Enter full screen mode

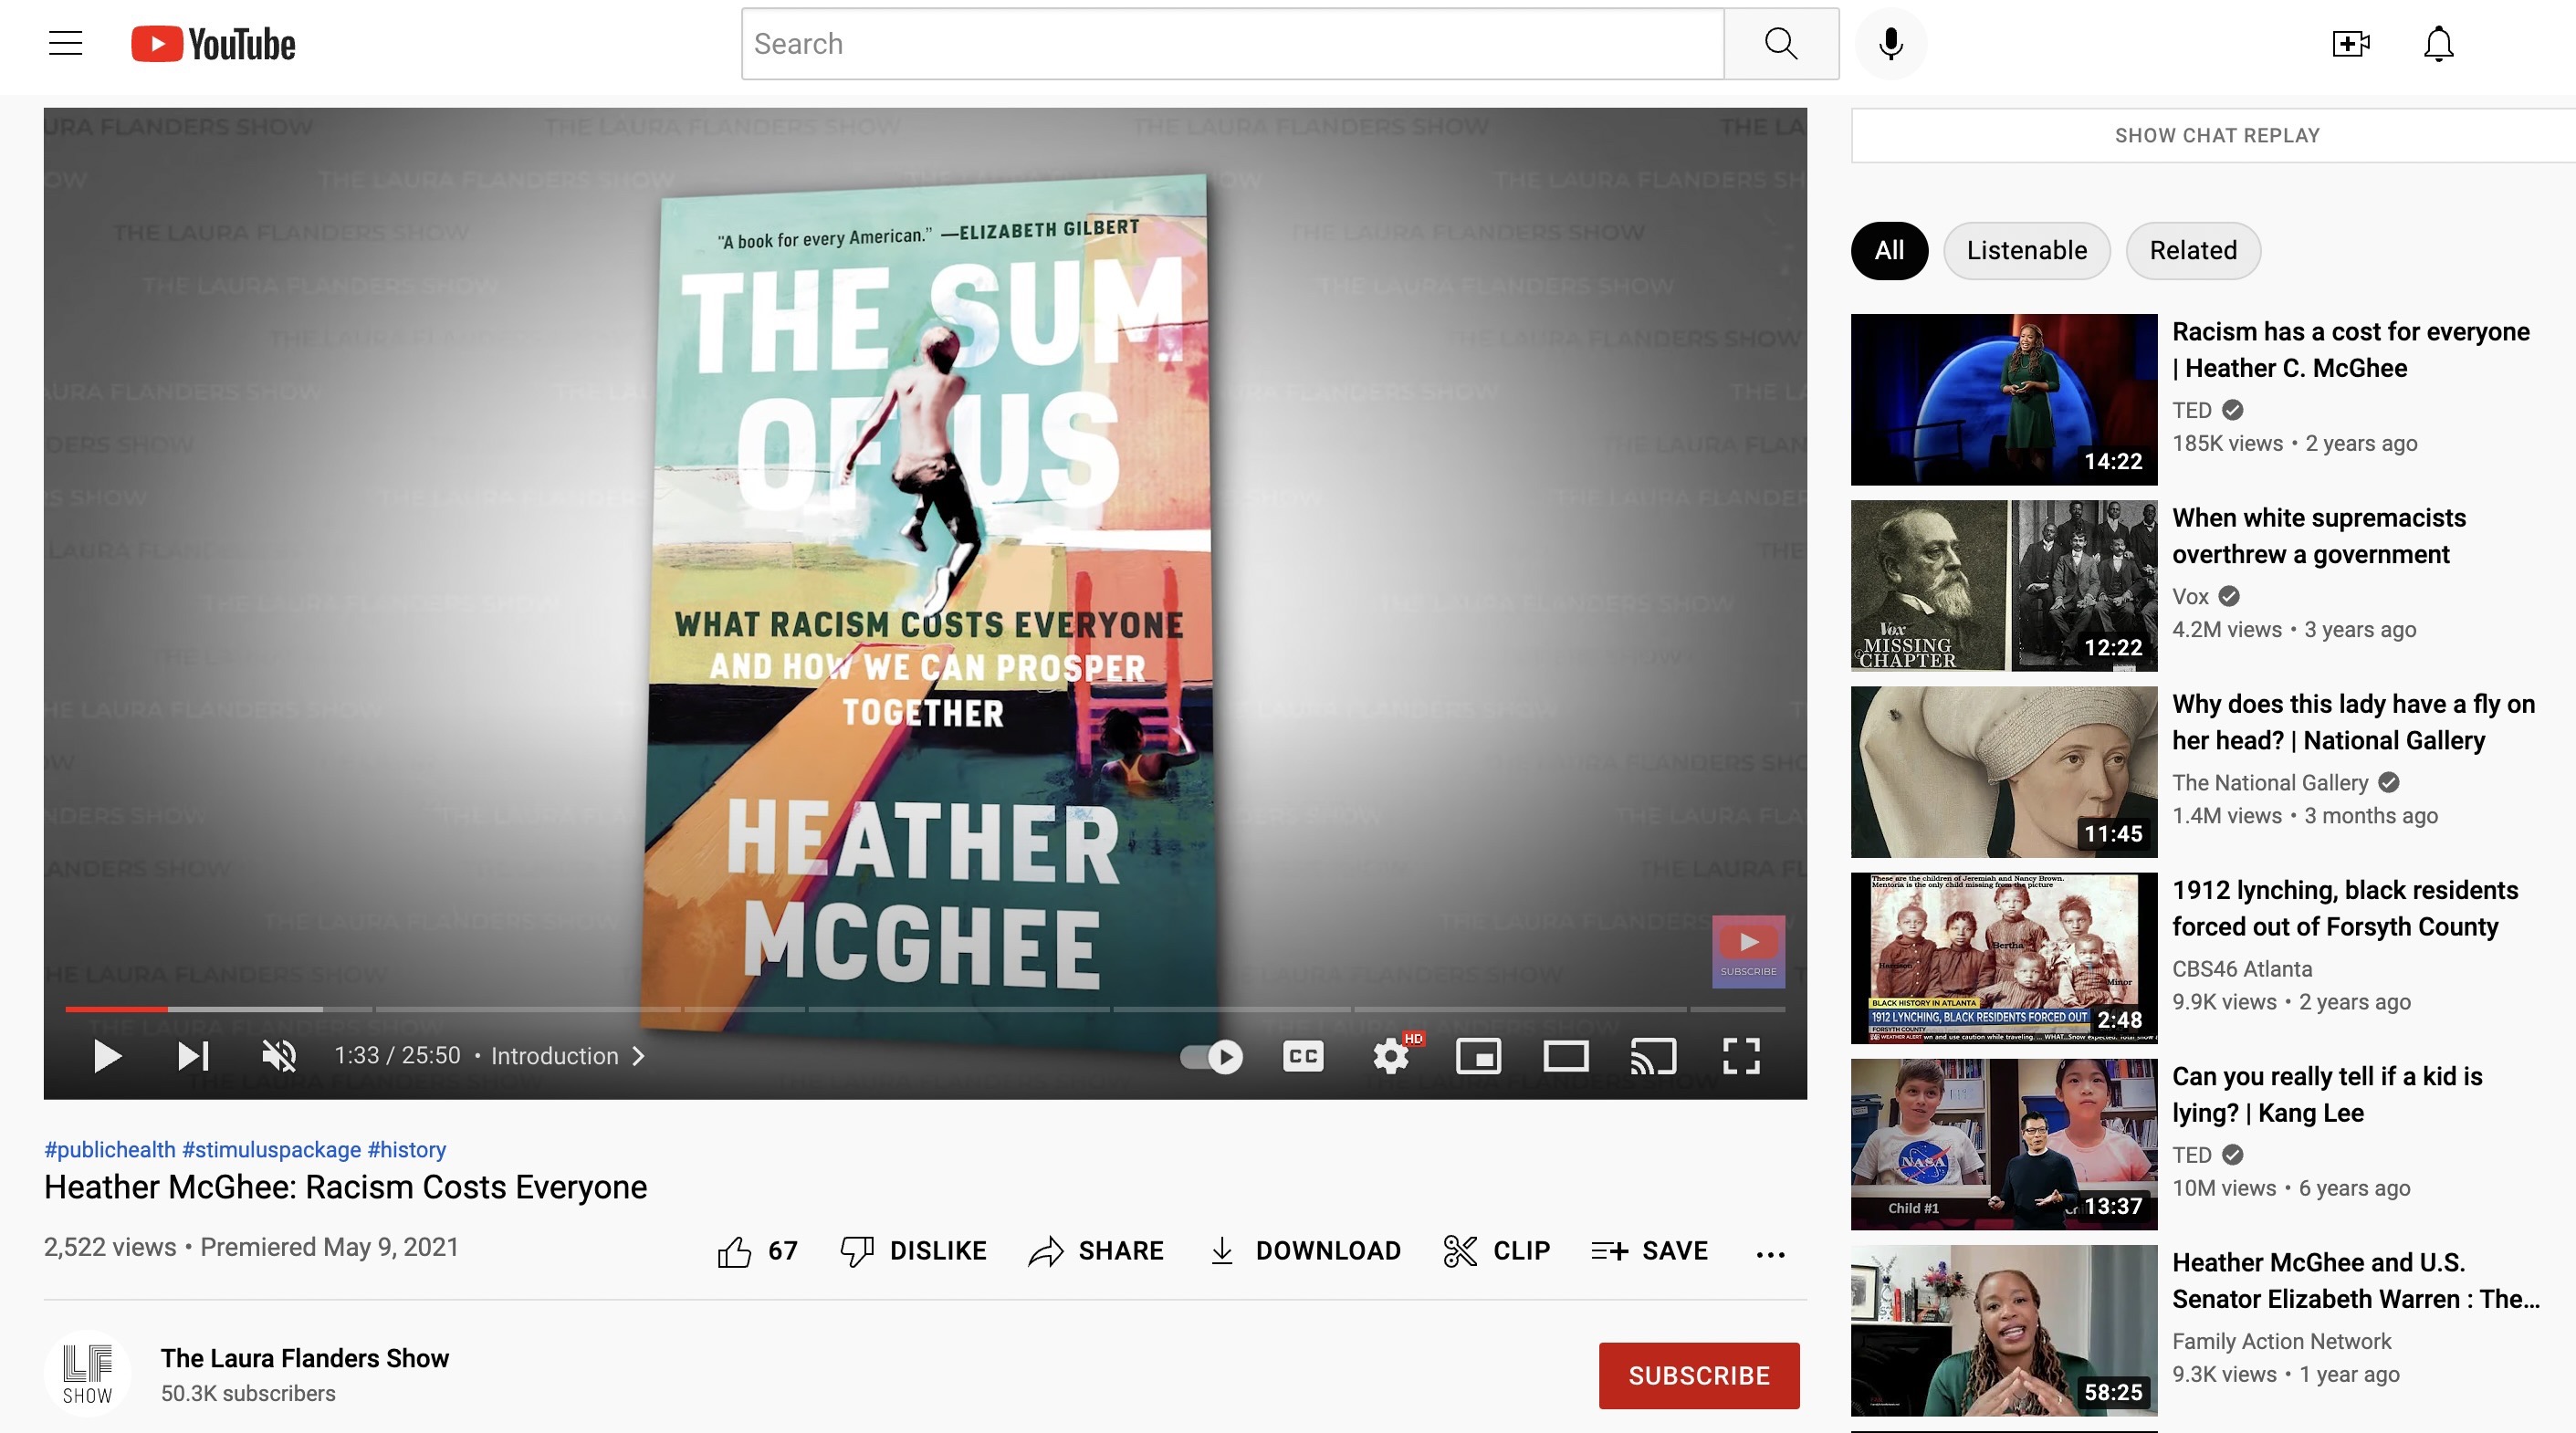point(1741,1057)
